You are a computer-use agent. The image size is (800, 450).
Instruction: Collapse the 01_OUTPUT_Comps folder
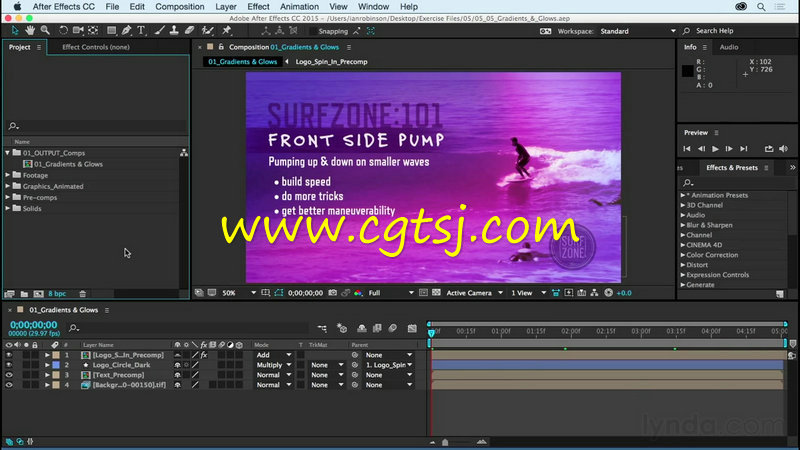click(8, 153)
